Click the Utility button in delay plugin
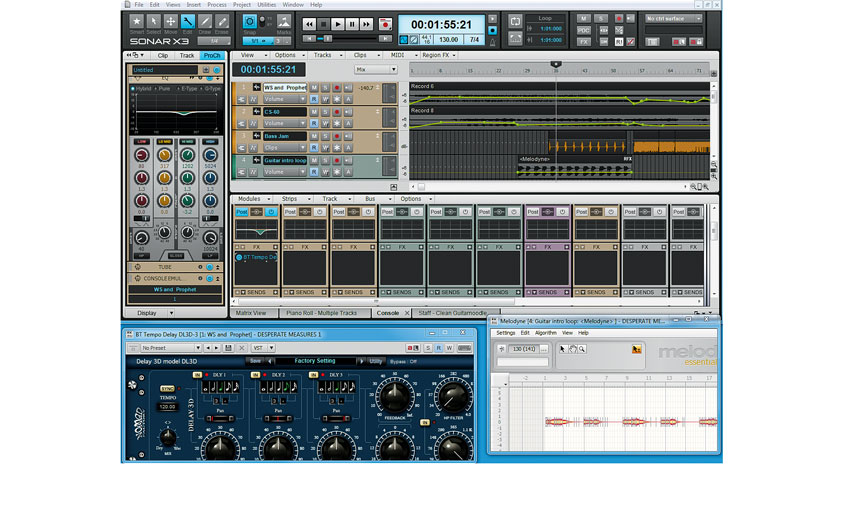The width and height of the screenshot is (850, 505). (x=376, y=361)
